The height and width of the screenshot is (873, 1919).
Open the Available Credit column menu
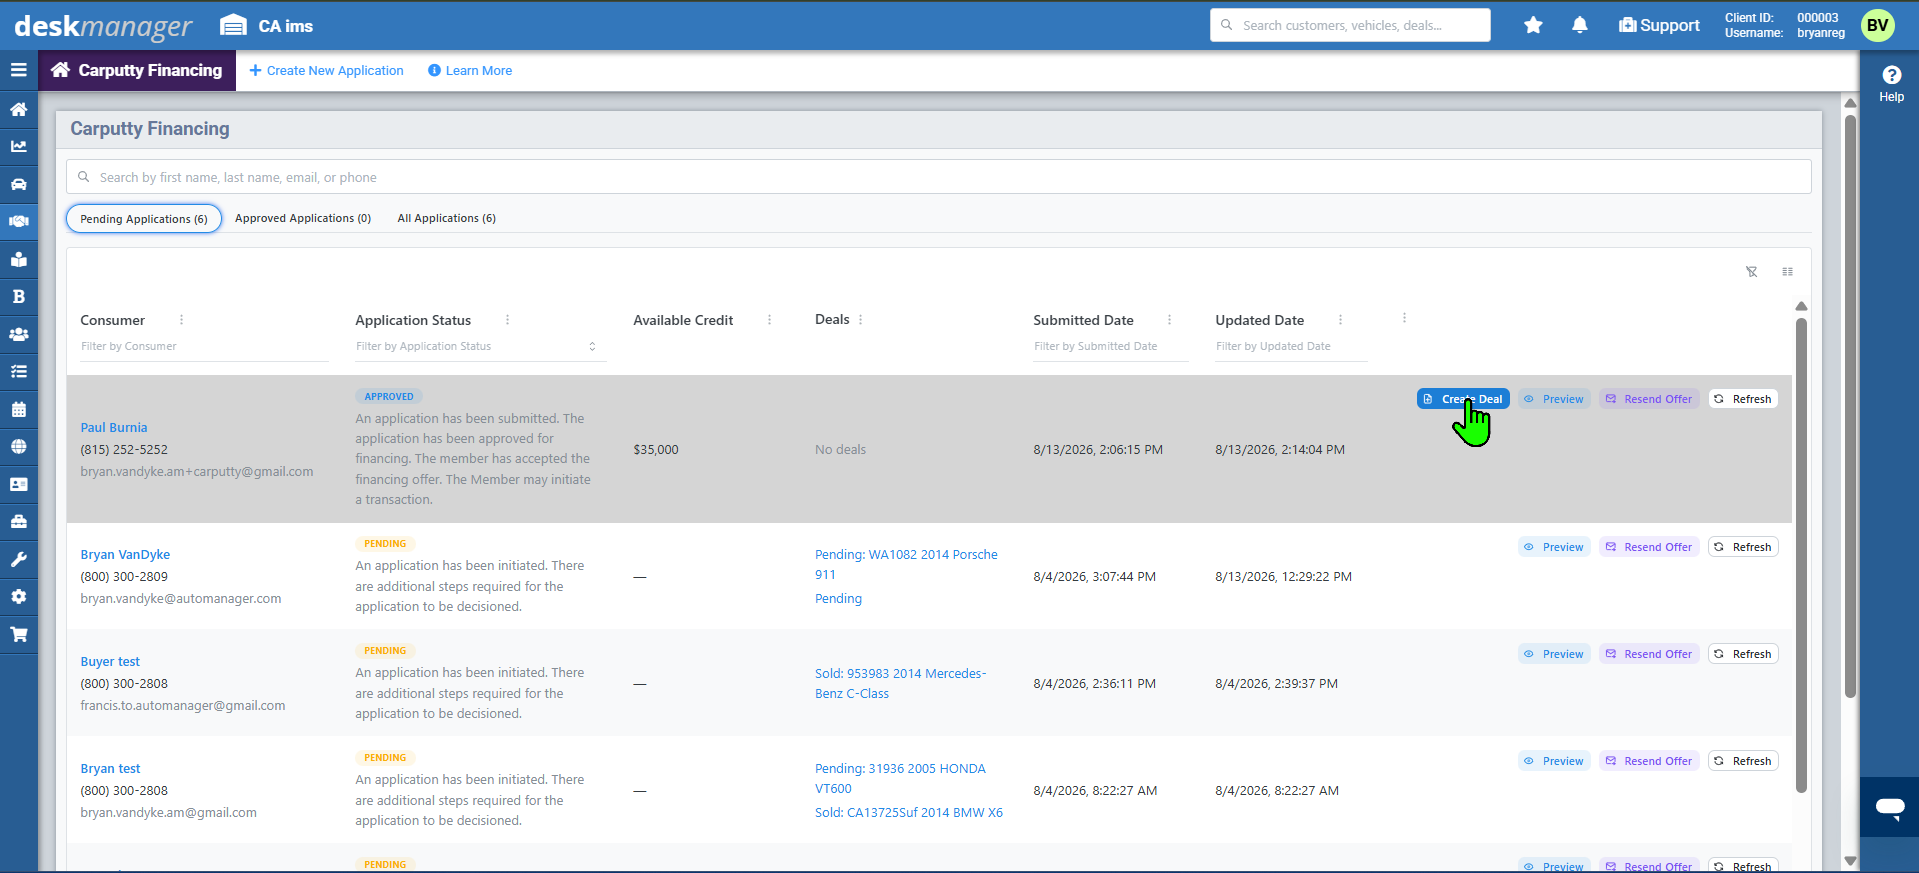click(x=769, y=320)
